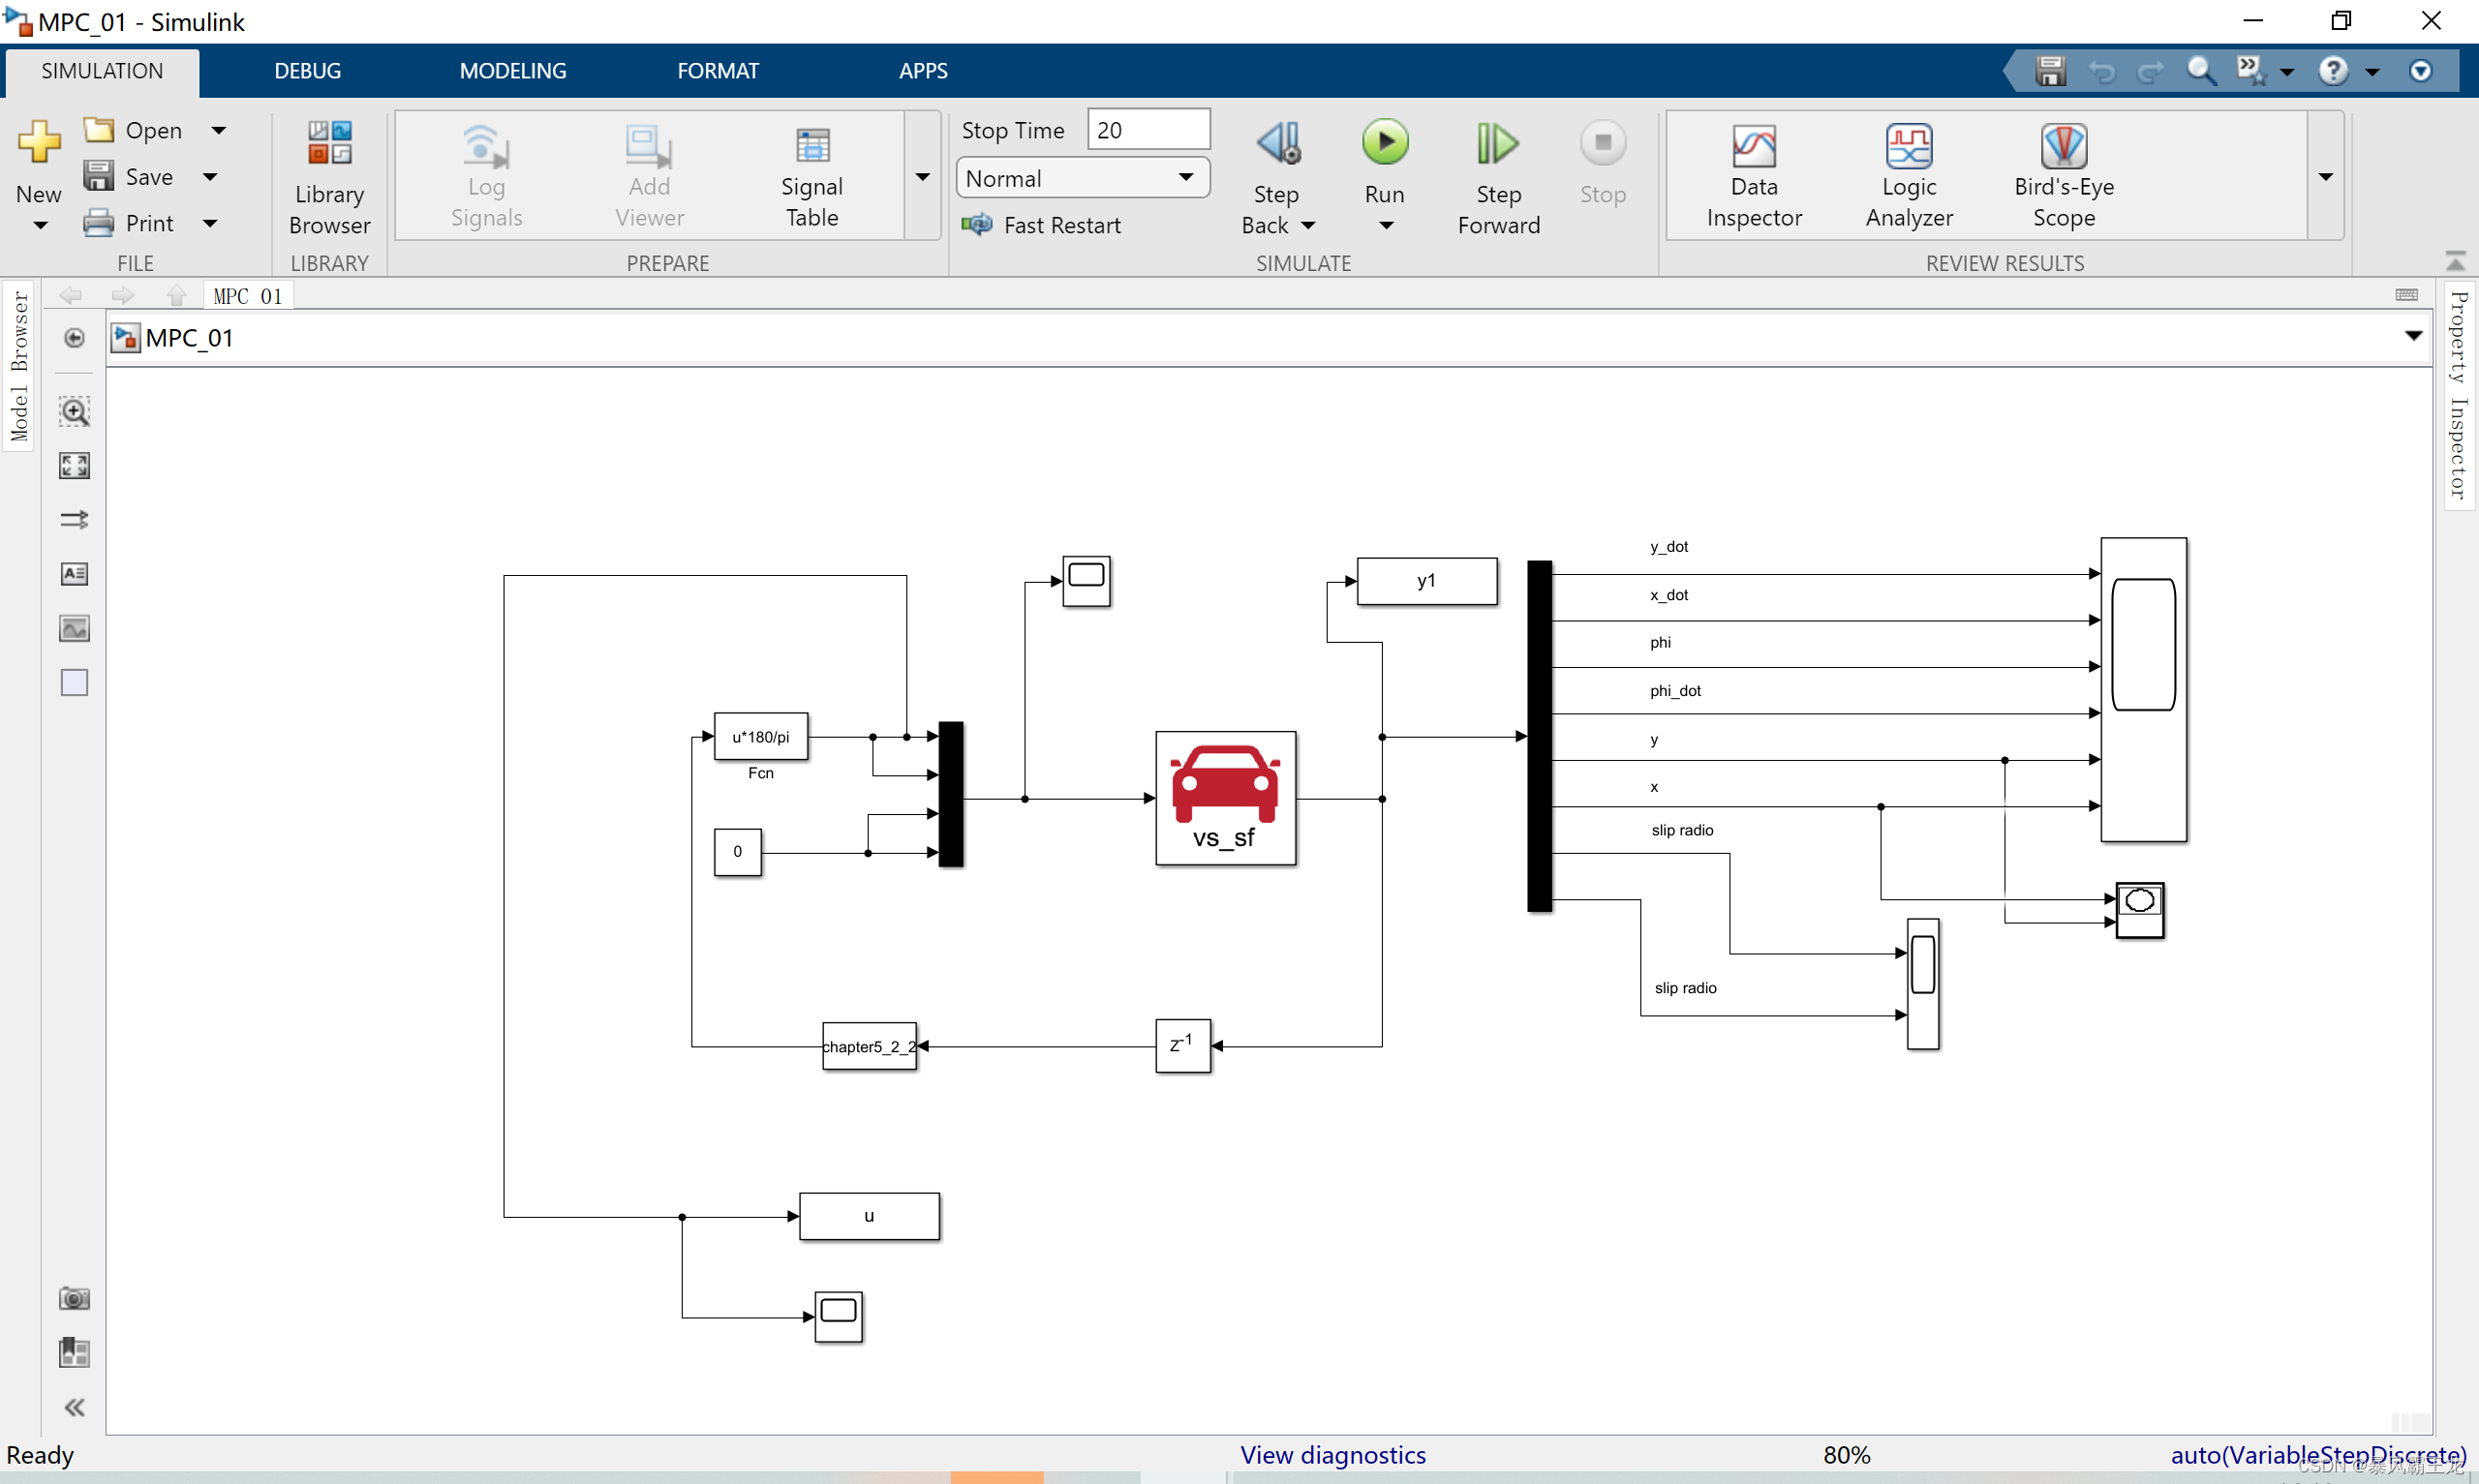Expand the Normal simulation mode dropdown
The width and height of the screenshot is (2479, 1484).
click(x=1186, y=178)
